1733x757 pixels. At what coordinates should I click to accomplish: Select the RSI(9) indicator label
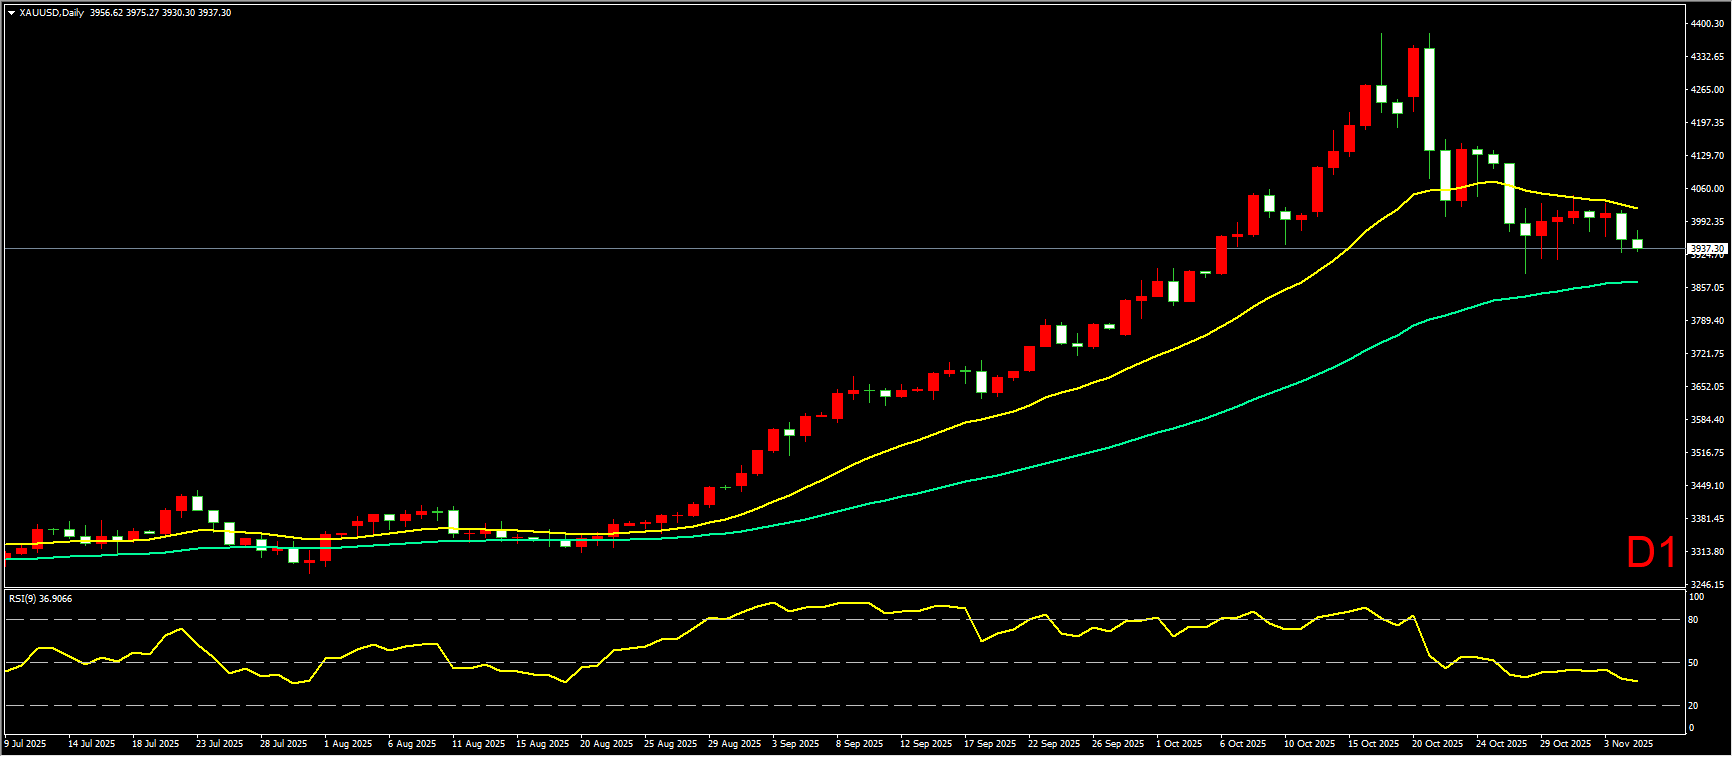click(x=40, y=599)
